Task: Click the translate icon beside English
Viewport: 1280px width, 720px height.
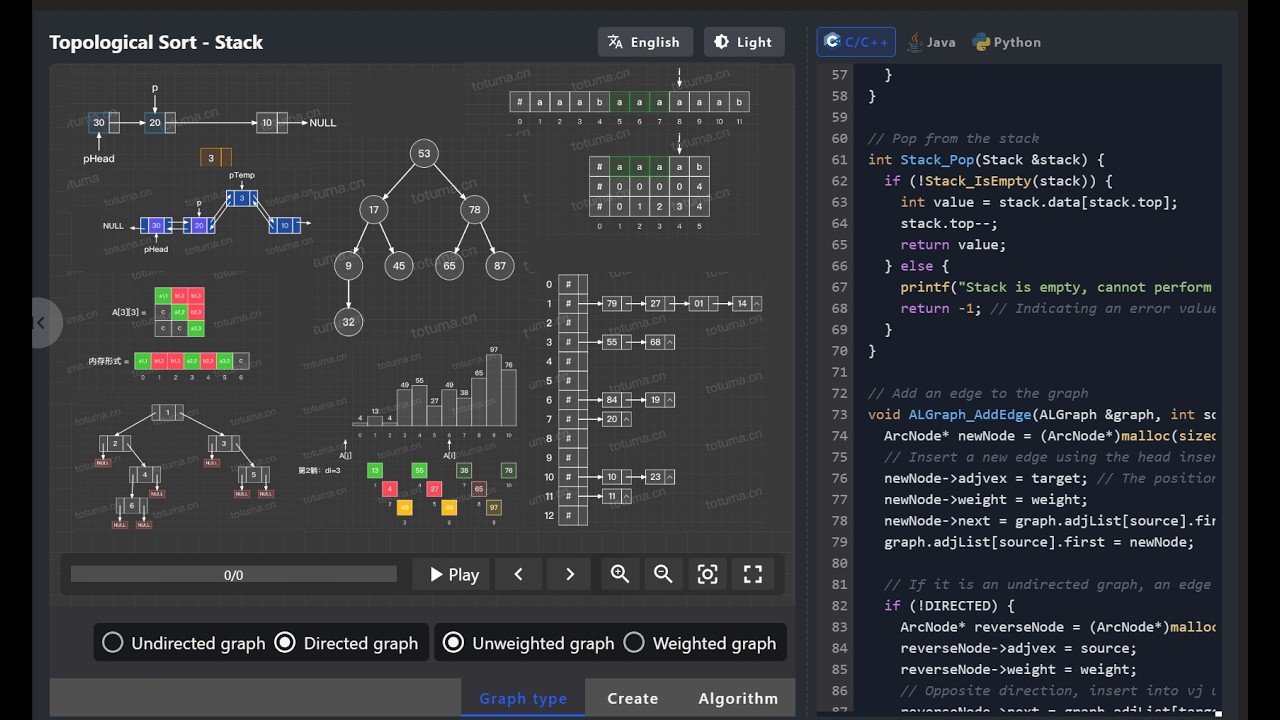Action: (x=615, y=42)
